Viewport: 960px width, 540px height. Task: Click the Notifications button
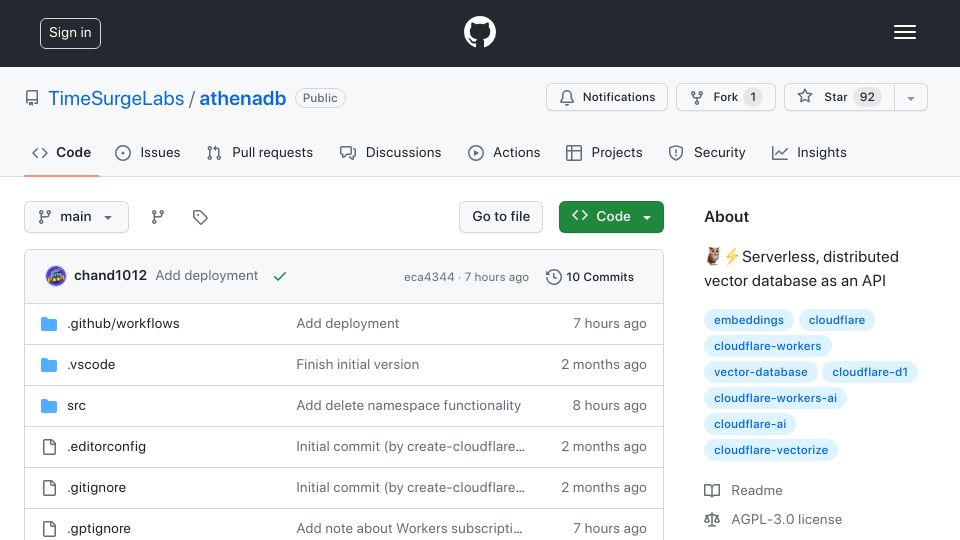pos(607,97)
